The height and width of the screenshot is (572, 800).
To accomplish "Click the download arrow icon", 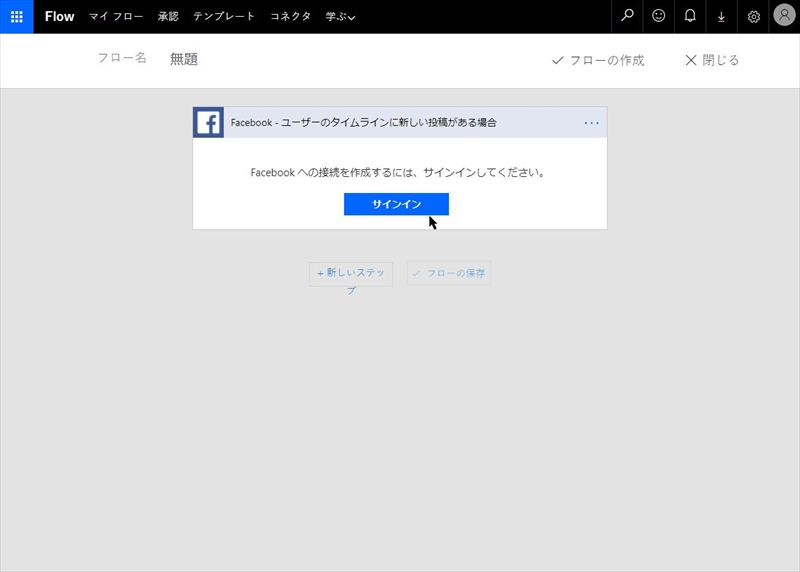I will click(x=721, y=17).
